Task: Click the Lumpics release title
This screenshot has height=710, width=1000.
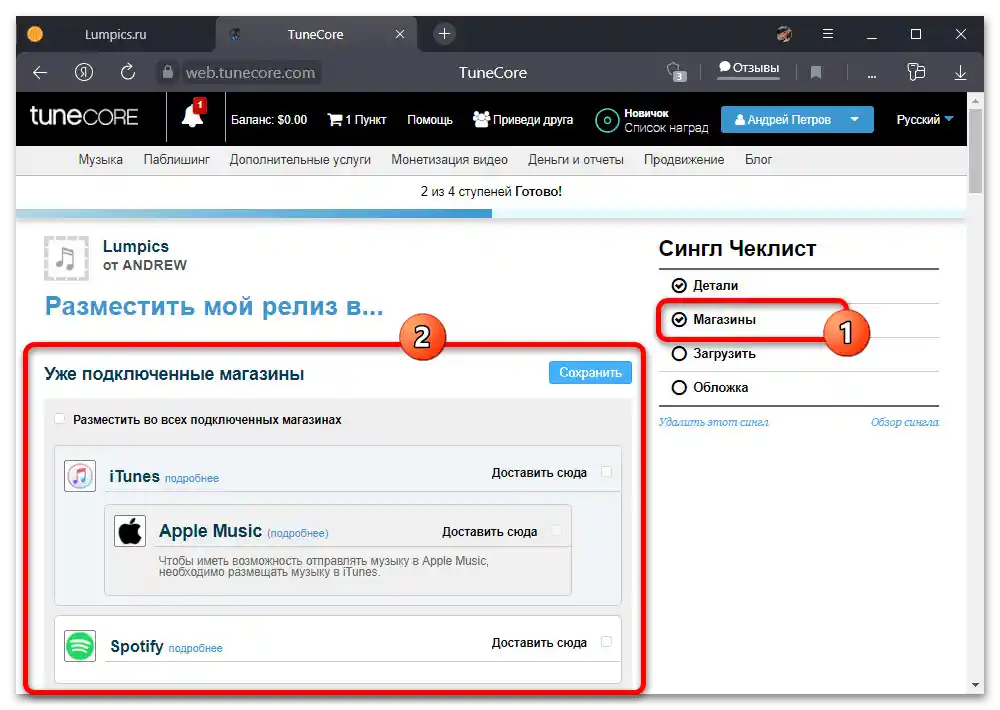Action: point(136,246)
